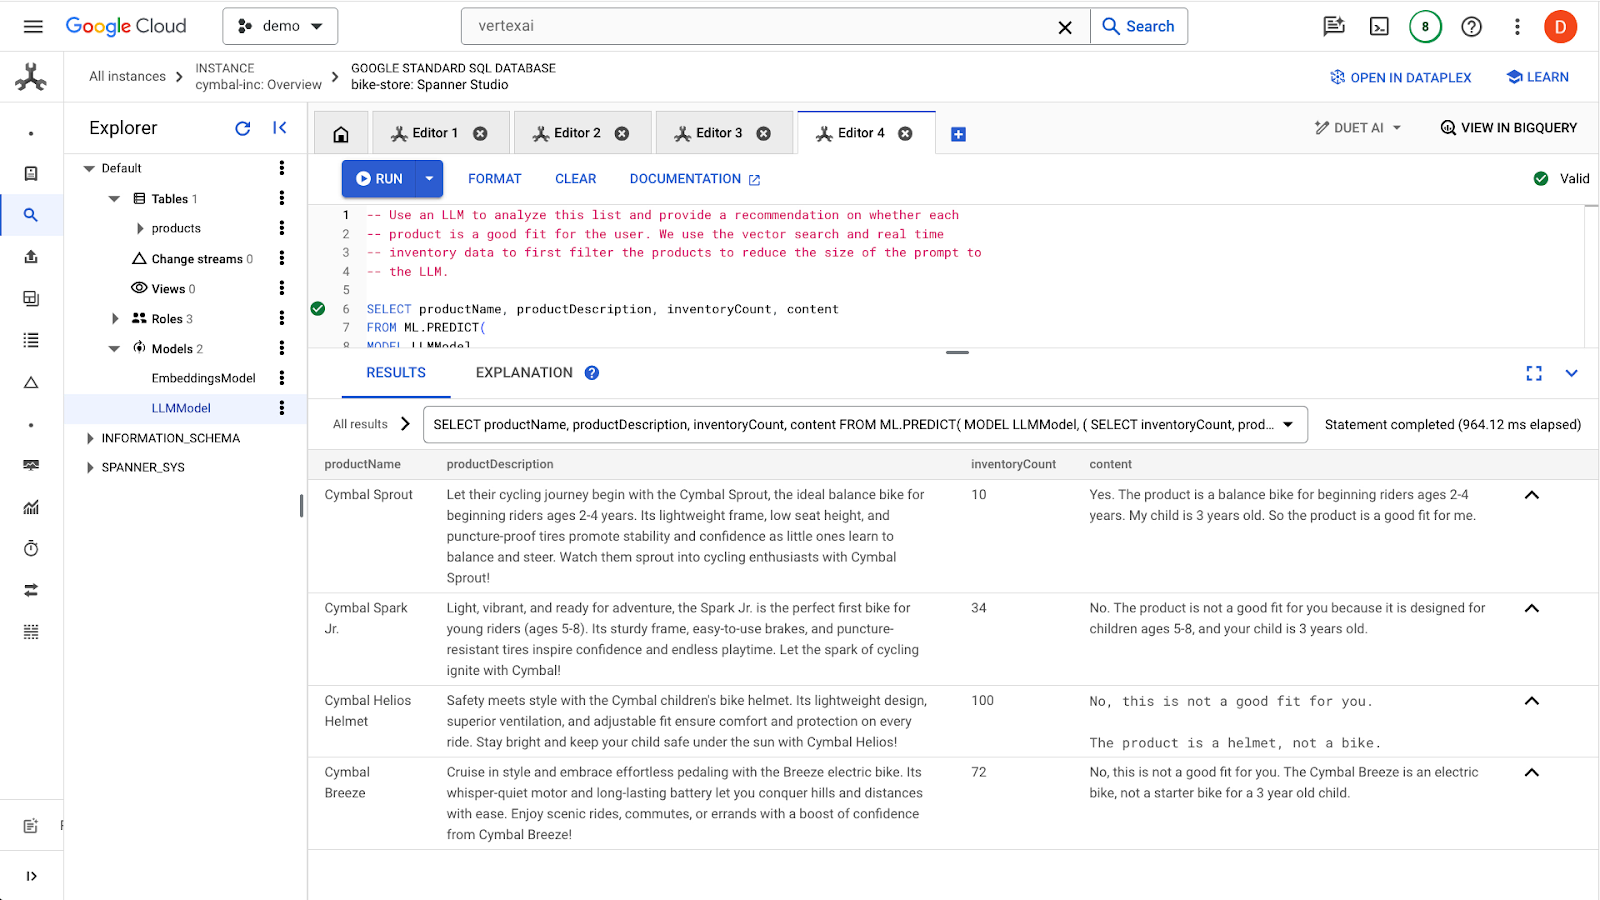Collapse the Cymbal Sprout result row
1600x900 pixels.
(x=1531, y=495)
